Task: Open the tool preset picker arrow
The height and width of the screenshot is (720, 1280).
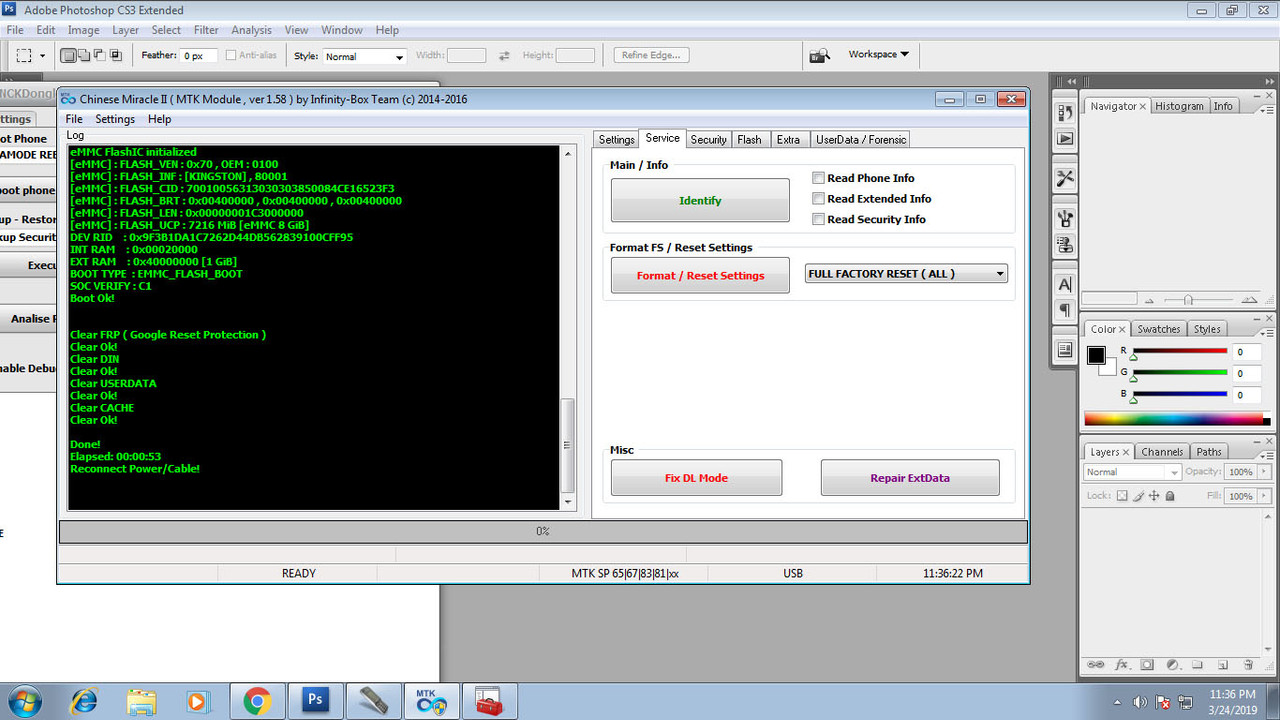Action: (x=42, y=56)
